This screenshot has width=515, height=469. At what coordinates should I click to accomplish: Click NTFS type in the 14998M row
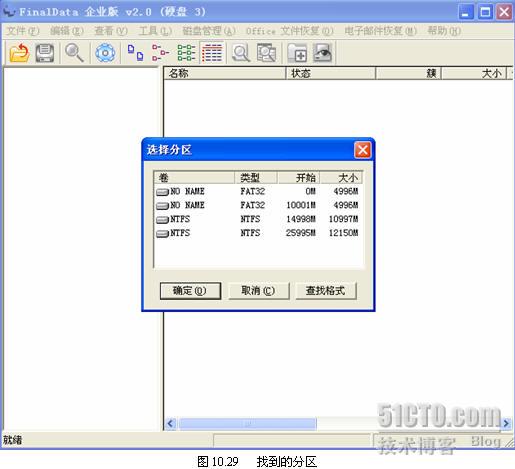tap(250, 219)
